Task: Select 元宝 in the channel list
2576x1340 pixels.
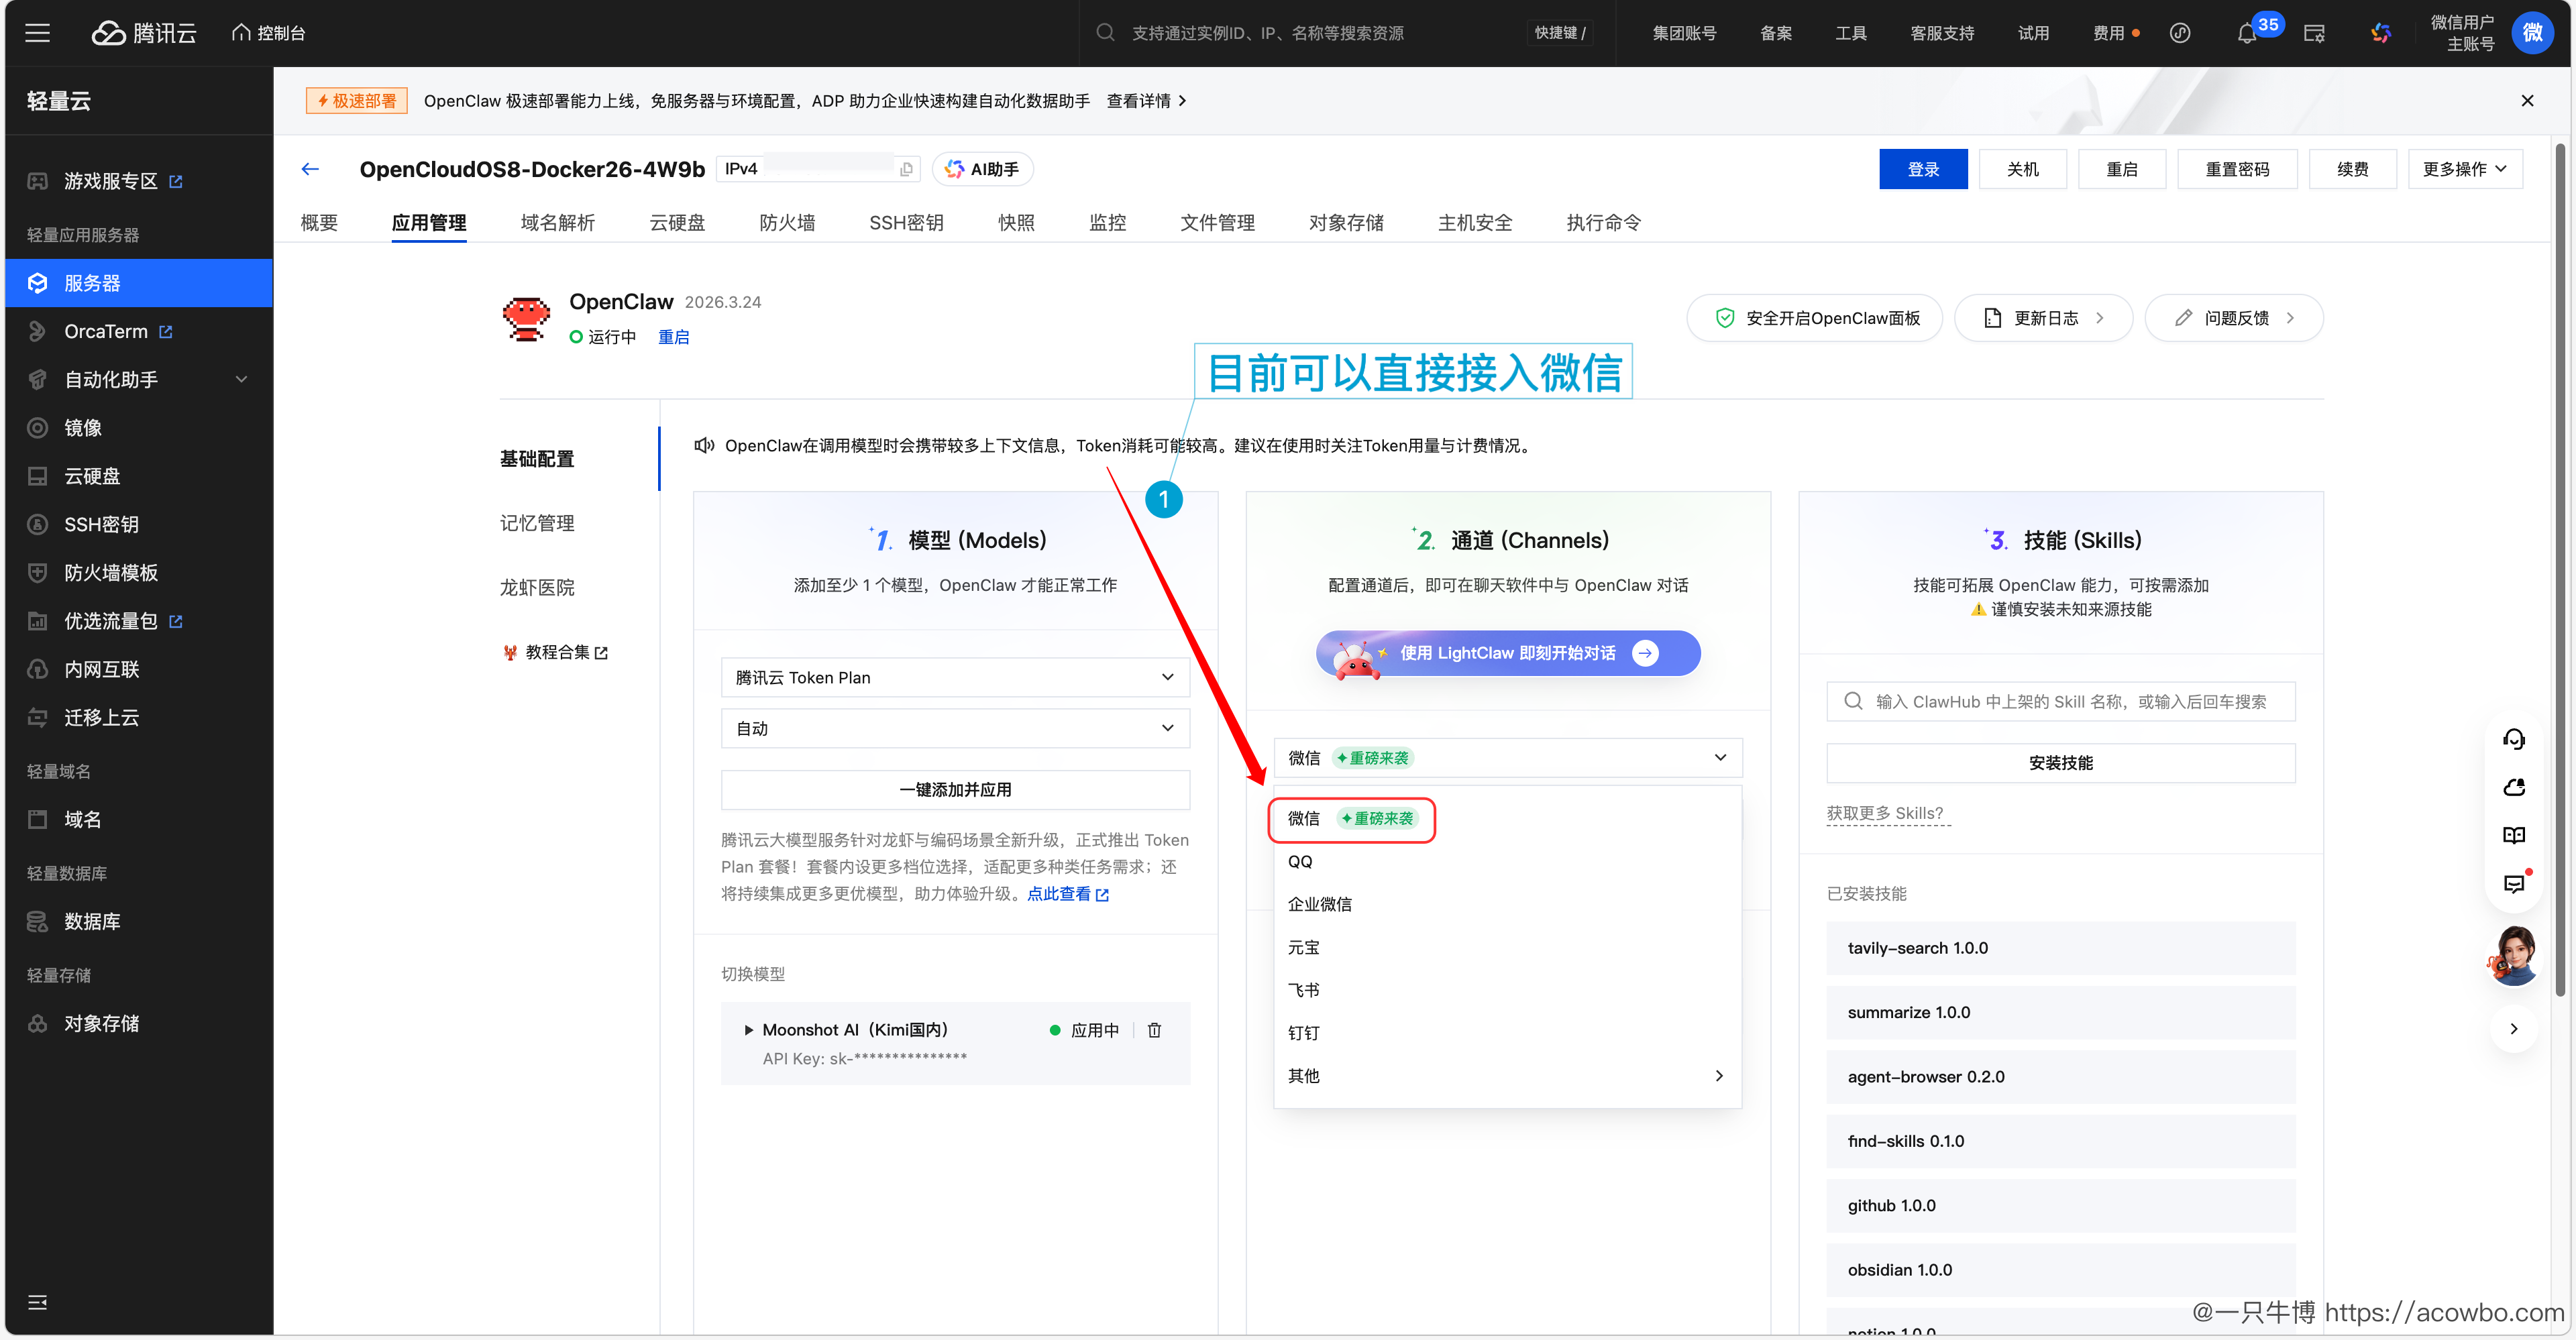Action: [1507, 947]
